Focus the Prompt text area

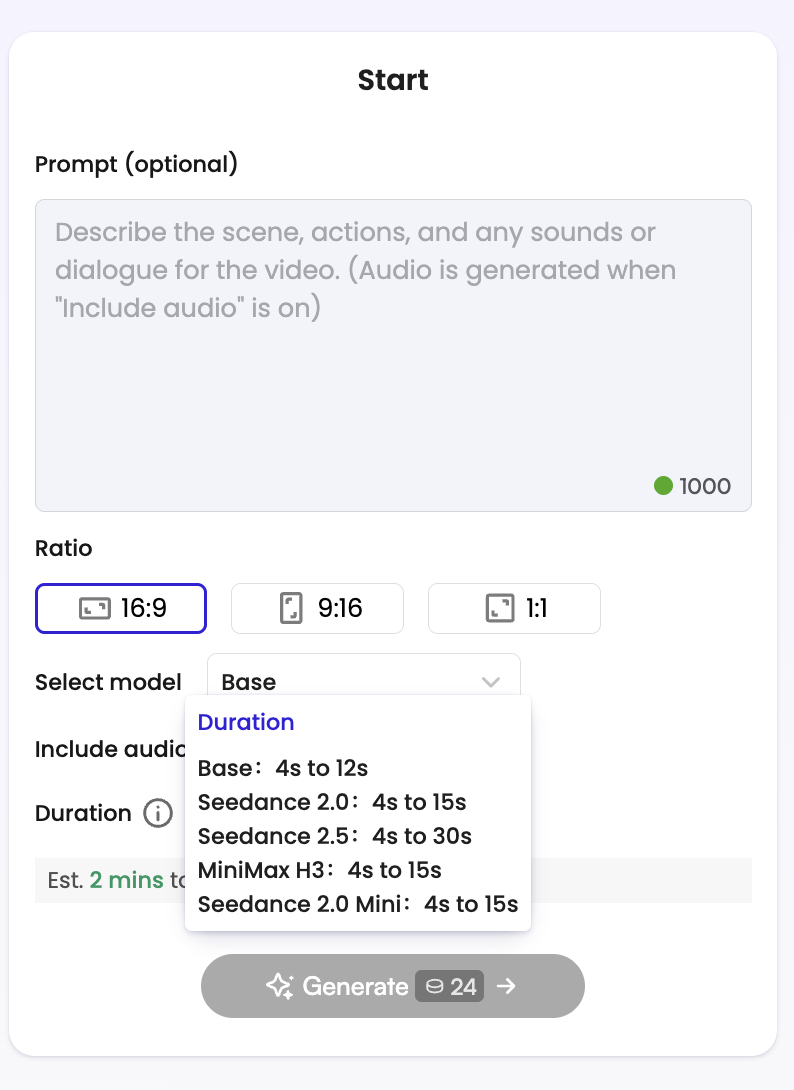pos(394,356)
